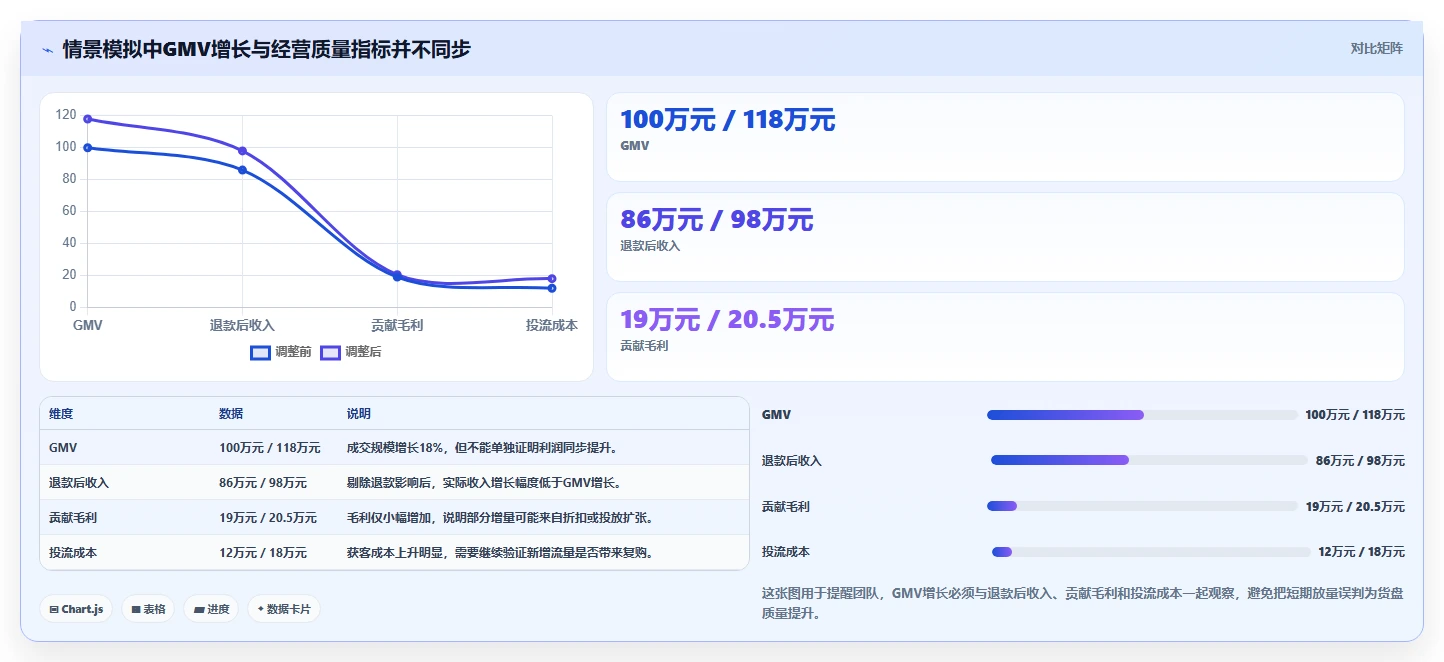
Task: Click the 投流成本 table row label
Action: (x=73, y=552)
